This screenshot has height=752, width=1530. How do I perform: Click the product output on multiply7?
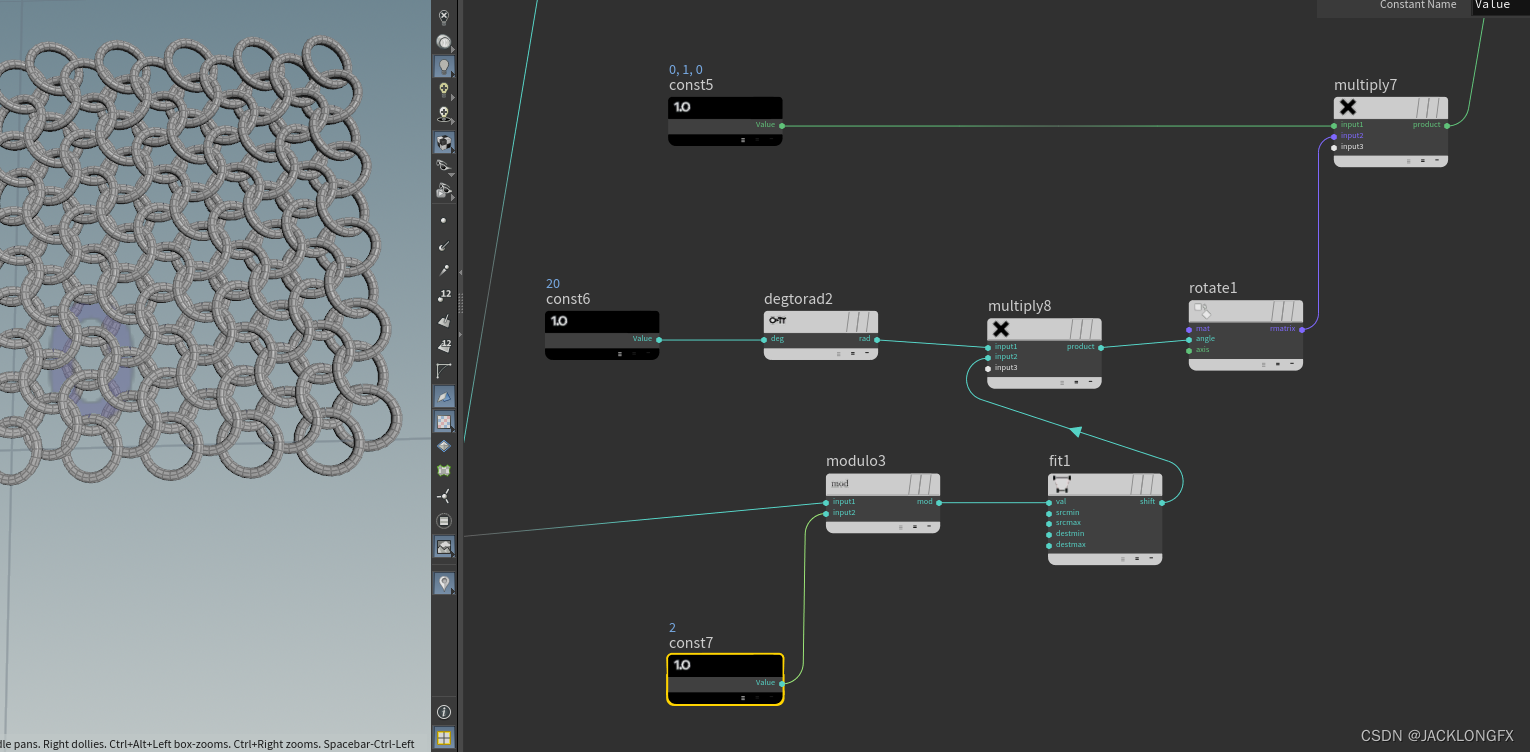(x=1446, y=125)
